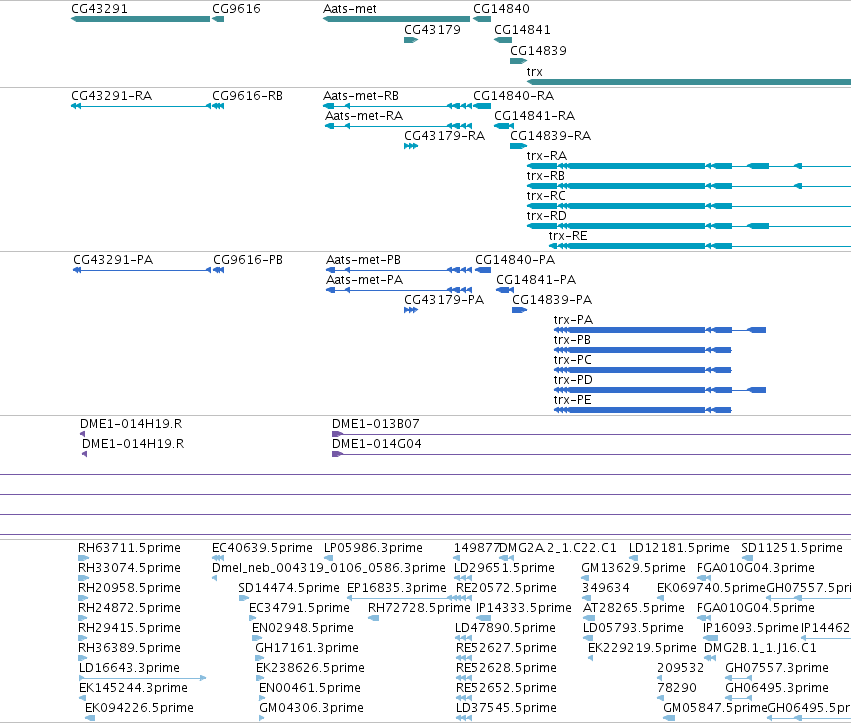851x723 pixels.
Task: Click the CG9616-PB protein label
Action: click(x=248, y=259)
